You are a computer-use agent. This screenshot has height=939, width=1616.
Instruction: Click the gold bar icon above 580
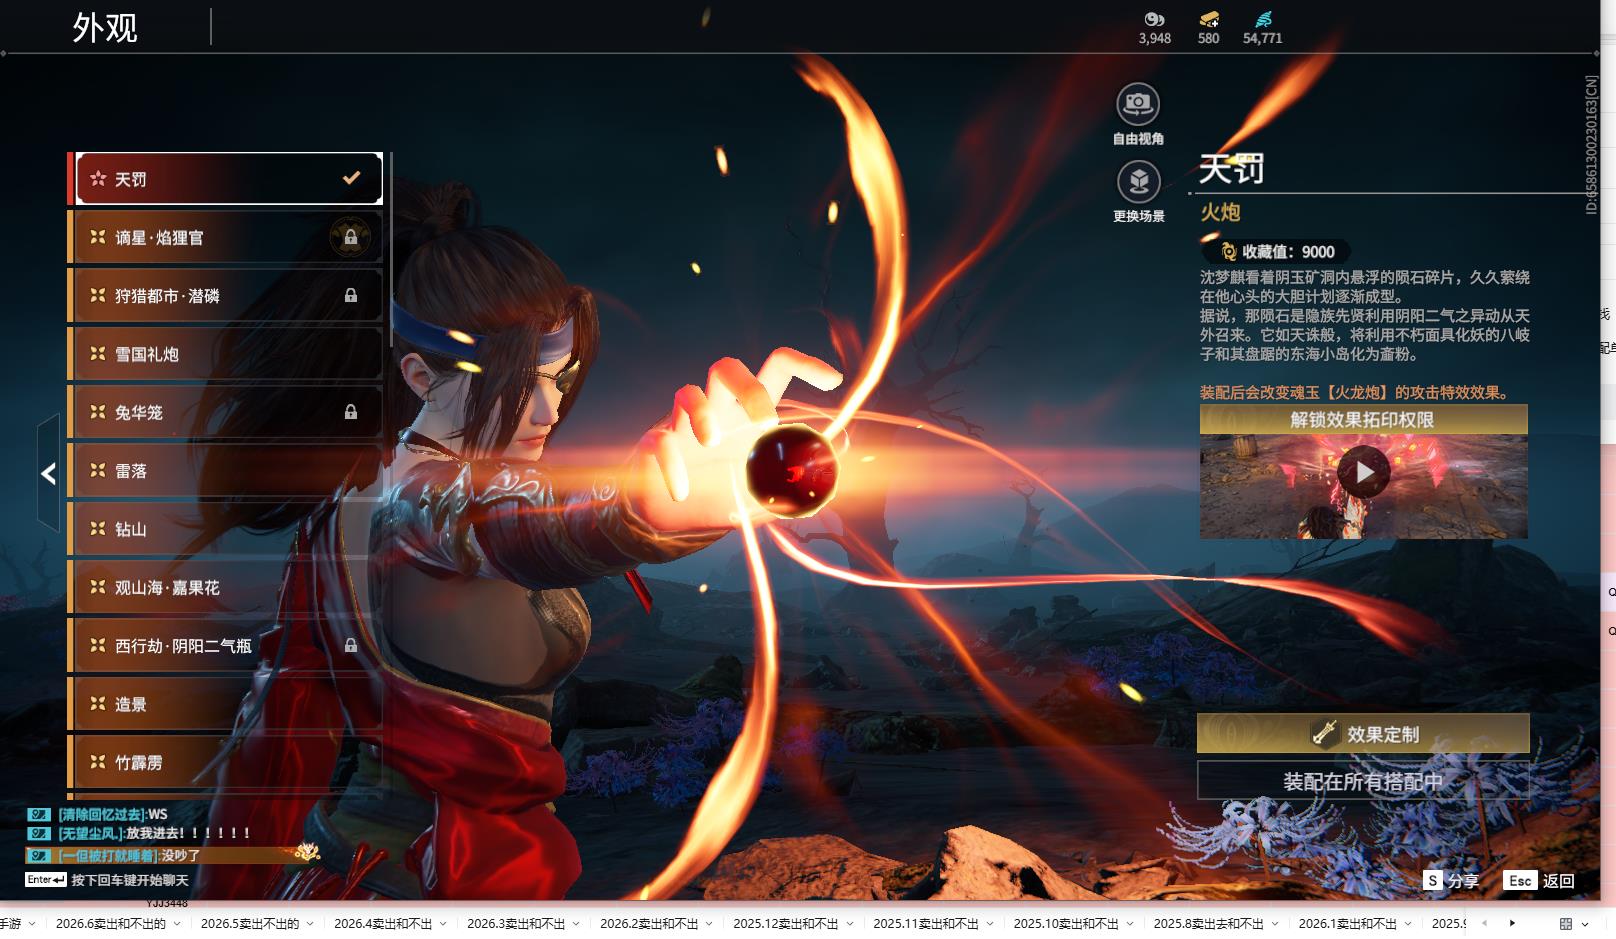(1209, 19)
